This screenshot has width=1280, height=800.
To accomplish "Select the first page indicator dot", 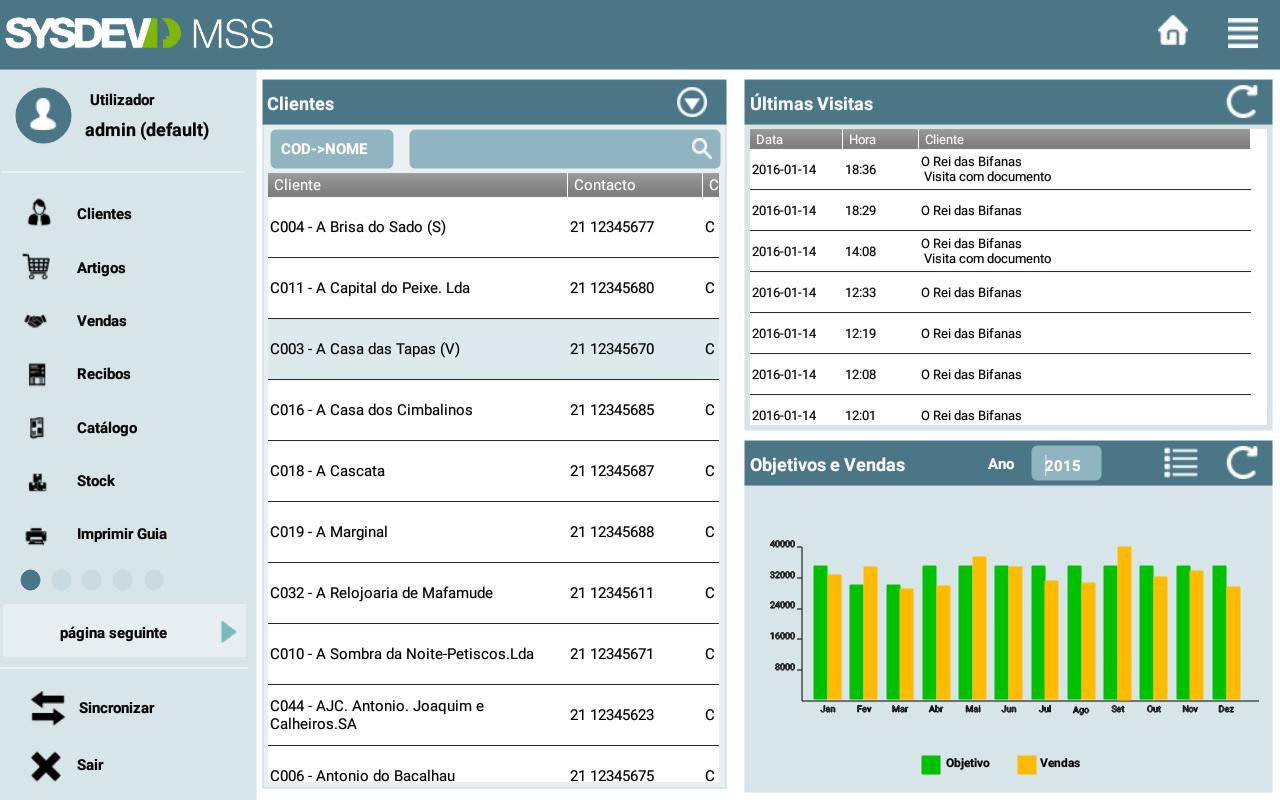I will [x=30, y=580].
